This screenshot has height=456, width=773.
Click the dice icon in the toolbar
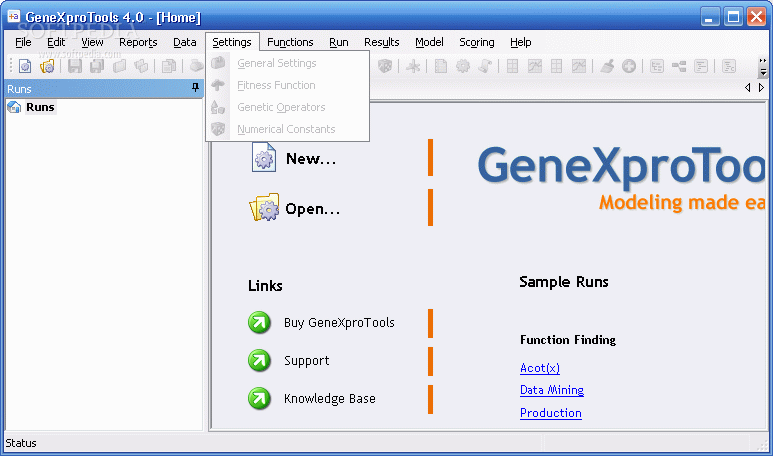tap(385, 66)
